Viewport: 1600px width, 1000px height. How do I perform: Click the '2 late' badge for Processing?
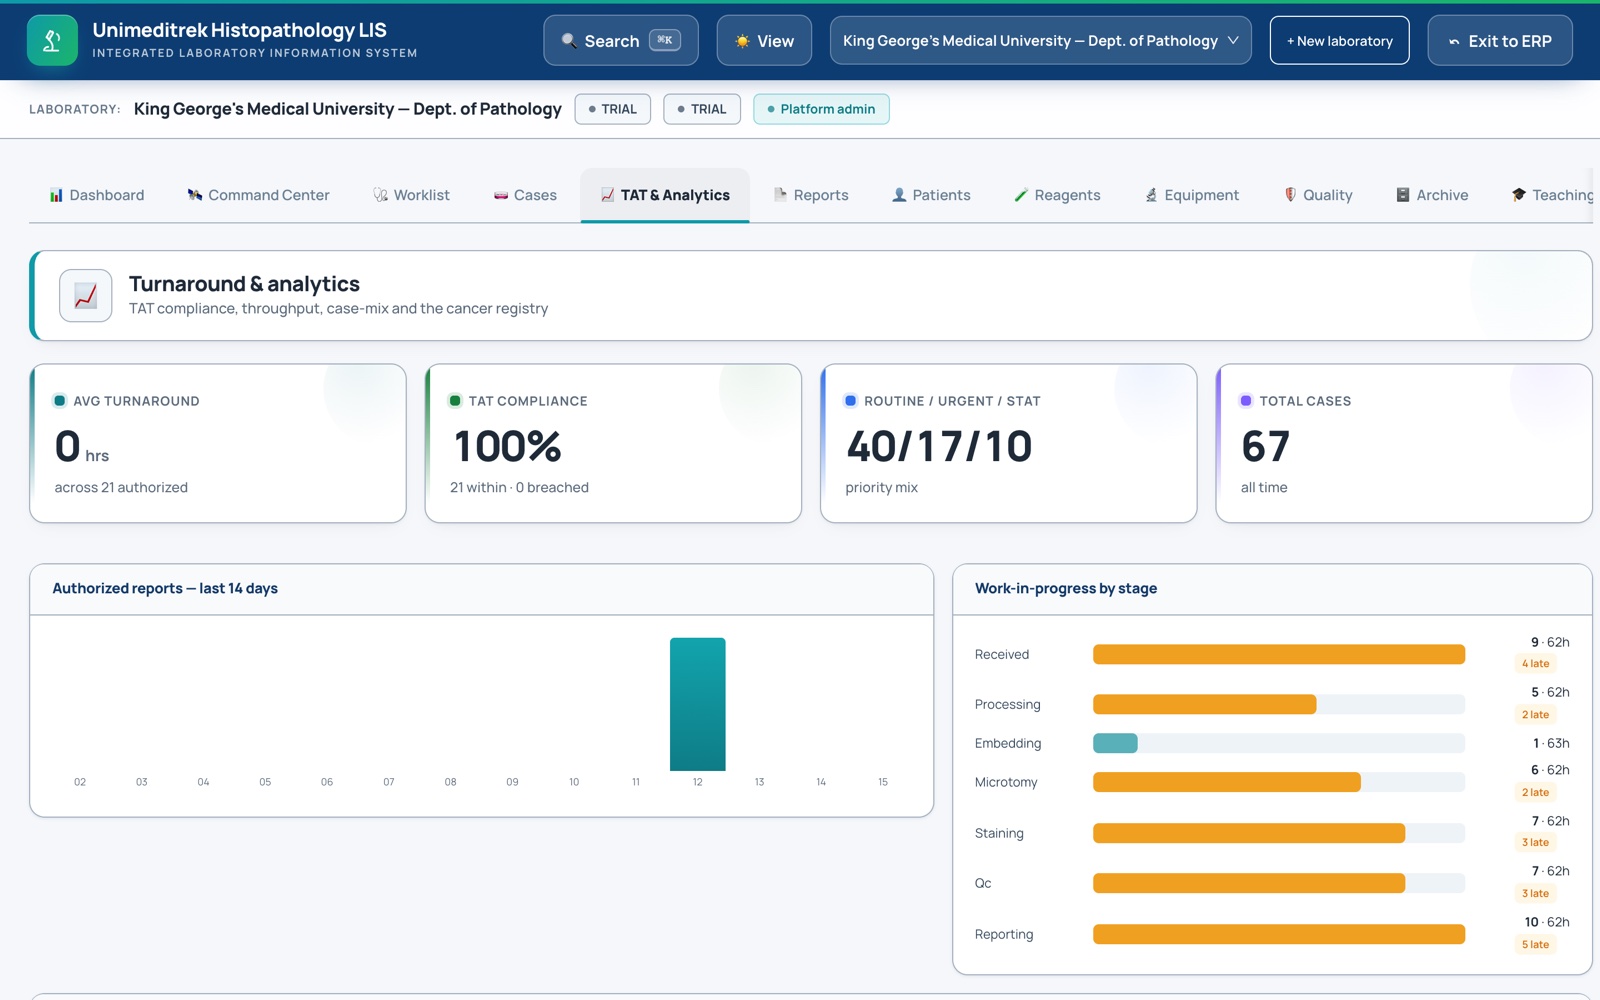[x=1535, y=715]
